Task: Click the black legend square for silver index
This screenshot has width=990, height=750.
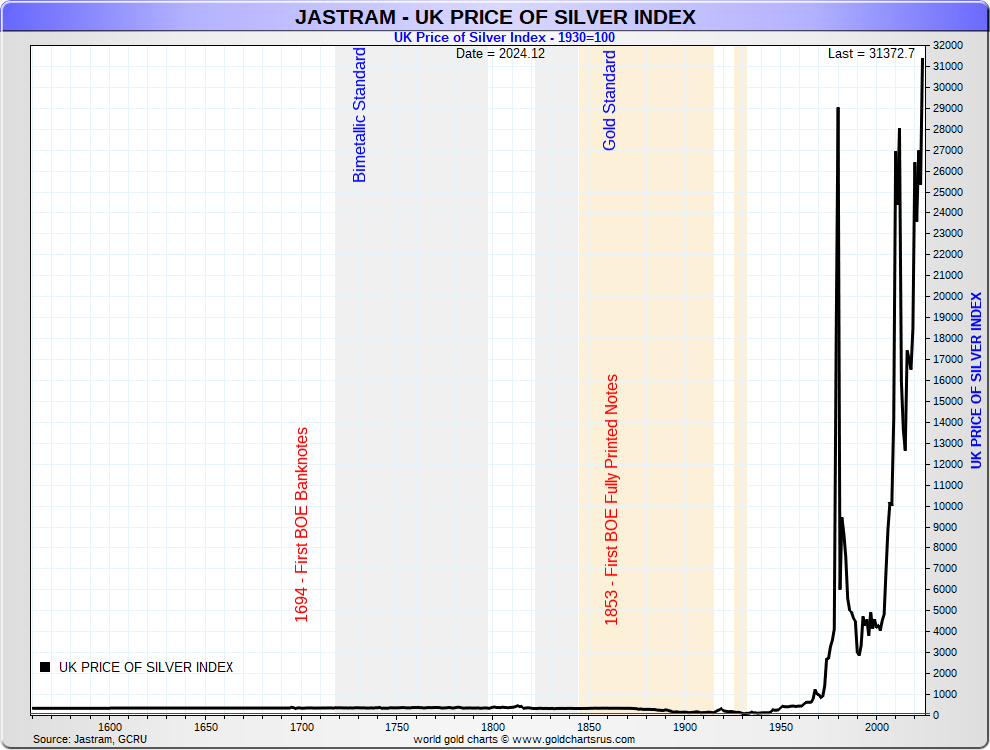Action: 45,667
